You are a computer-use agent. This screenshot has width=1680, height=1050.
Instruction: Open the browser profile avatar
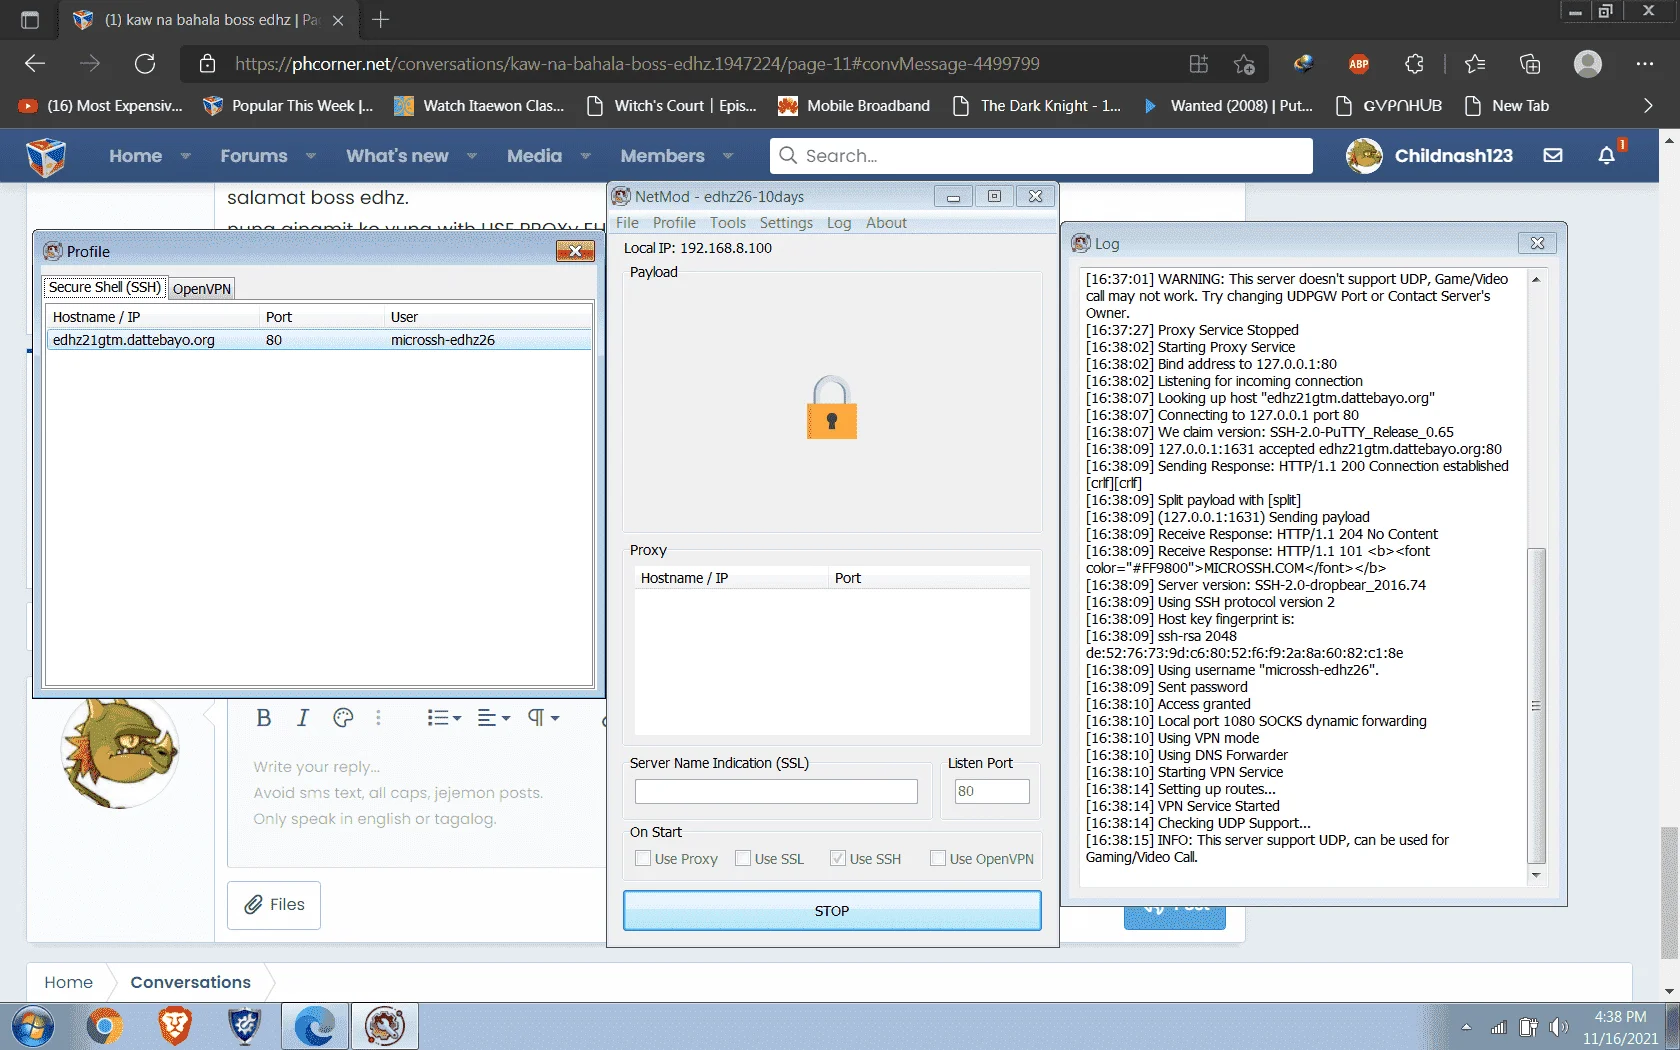pos(1588,64)
